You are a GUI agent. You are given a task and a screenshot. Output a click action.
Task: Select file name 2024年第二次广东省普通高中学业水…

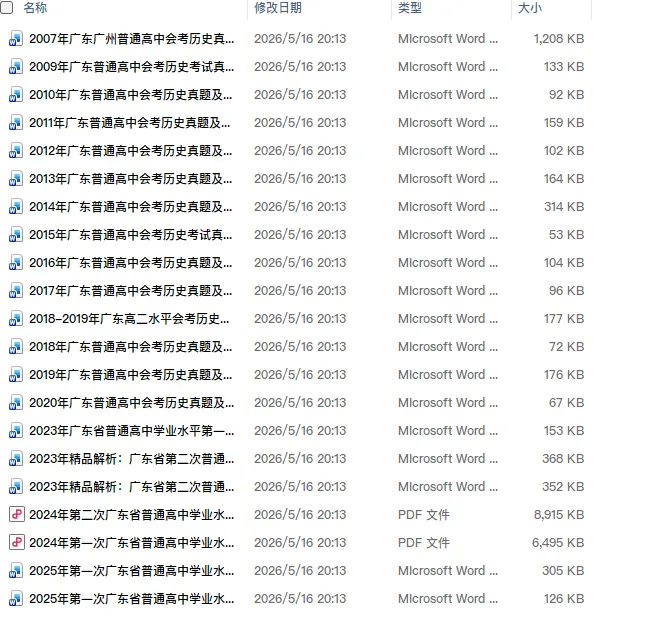[x=131, y=515]
